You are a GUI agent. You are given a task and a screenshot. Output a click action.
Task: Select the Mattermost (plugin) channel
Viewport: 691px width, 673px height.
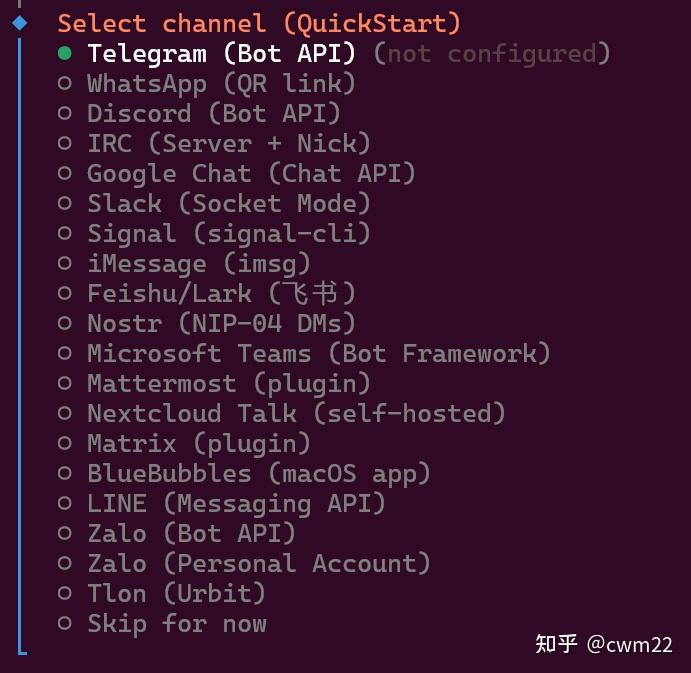[x=228, y=383]
